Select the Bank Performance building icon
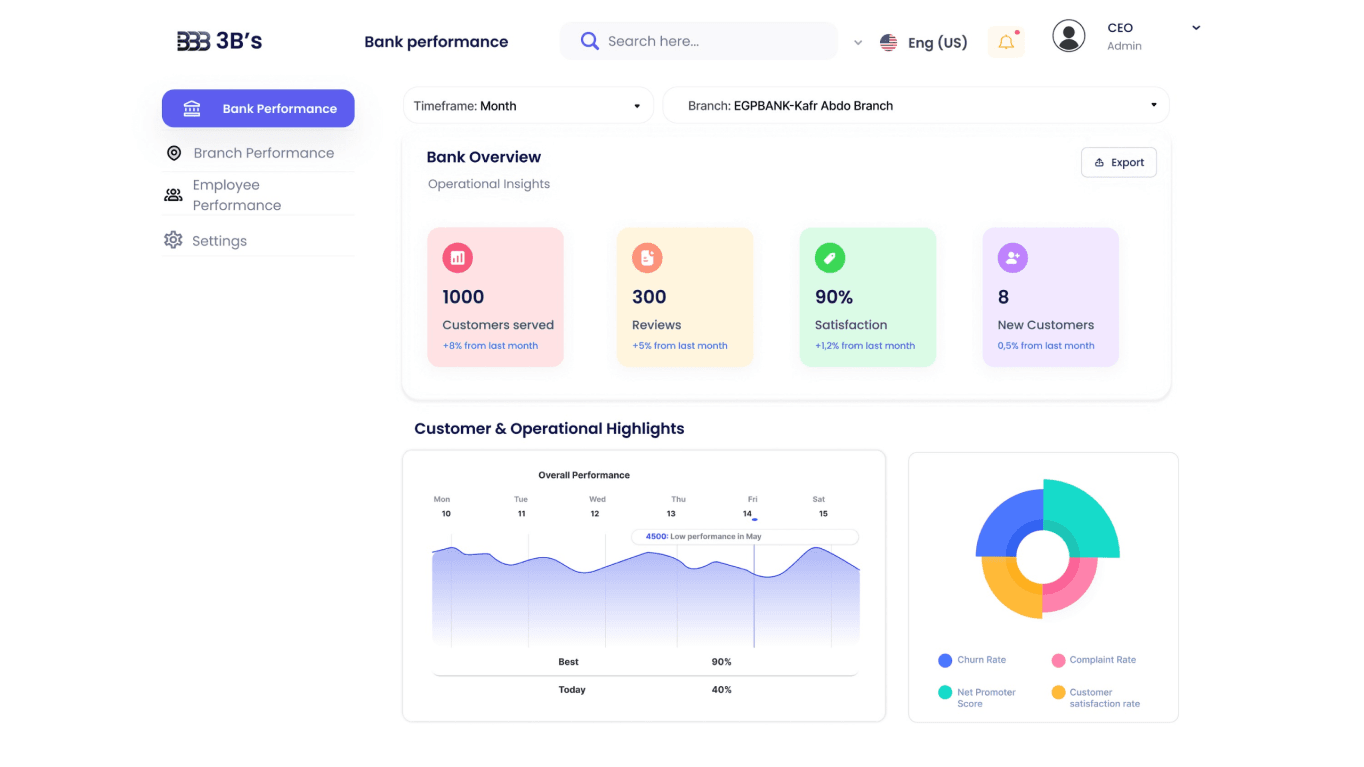Screen dimensions: 1364x767 [191, 108]
